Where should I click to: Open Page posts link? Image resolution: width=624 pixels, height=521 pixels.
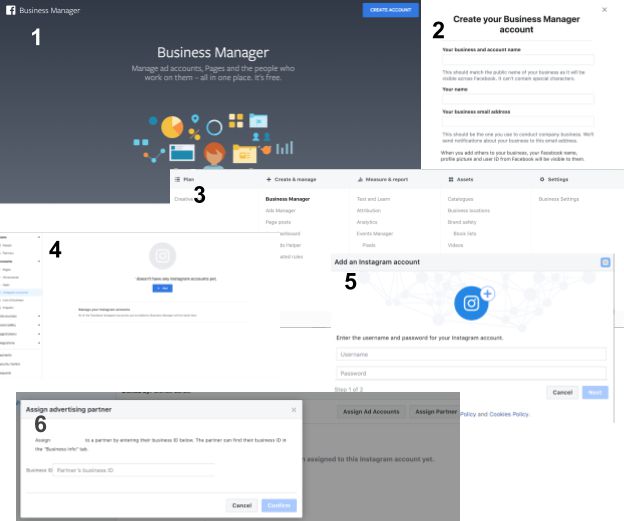click(x=278, y=222)
